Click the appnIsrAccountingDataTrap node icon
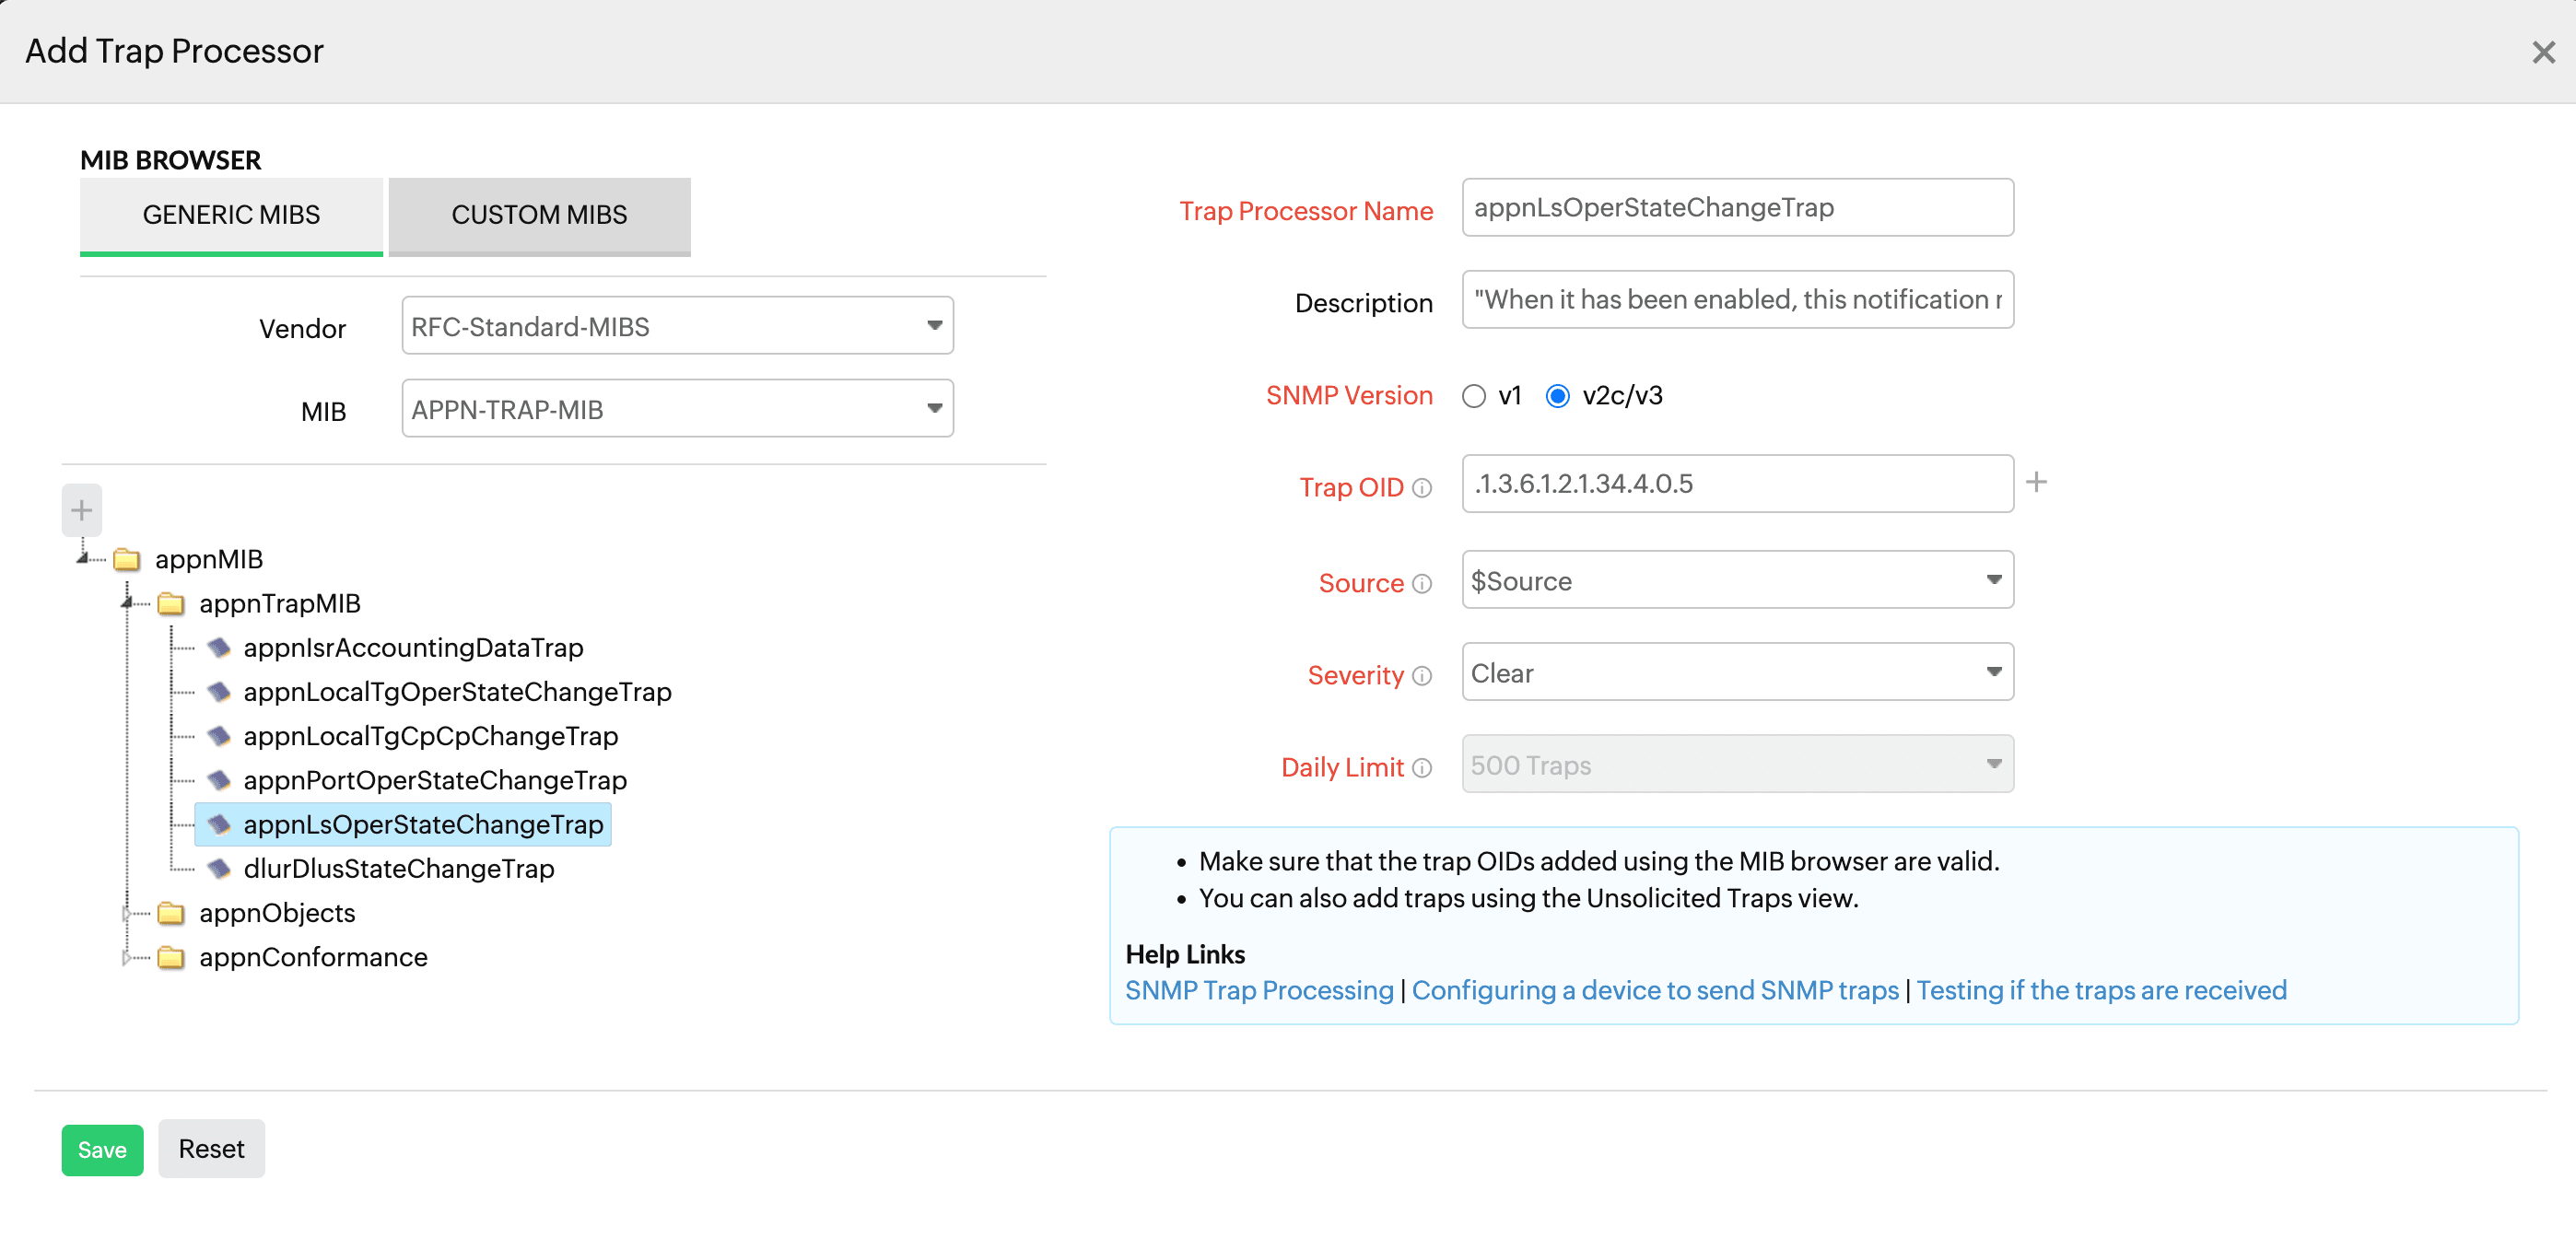The image size is (2576, 1238). tap(218, 647)
